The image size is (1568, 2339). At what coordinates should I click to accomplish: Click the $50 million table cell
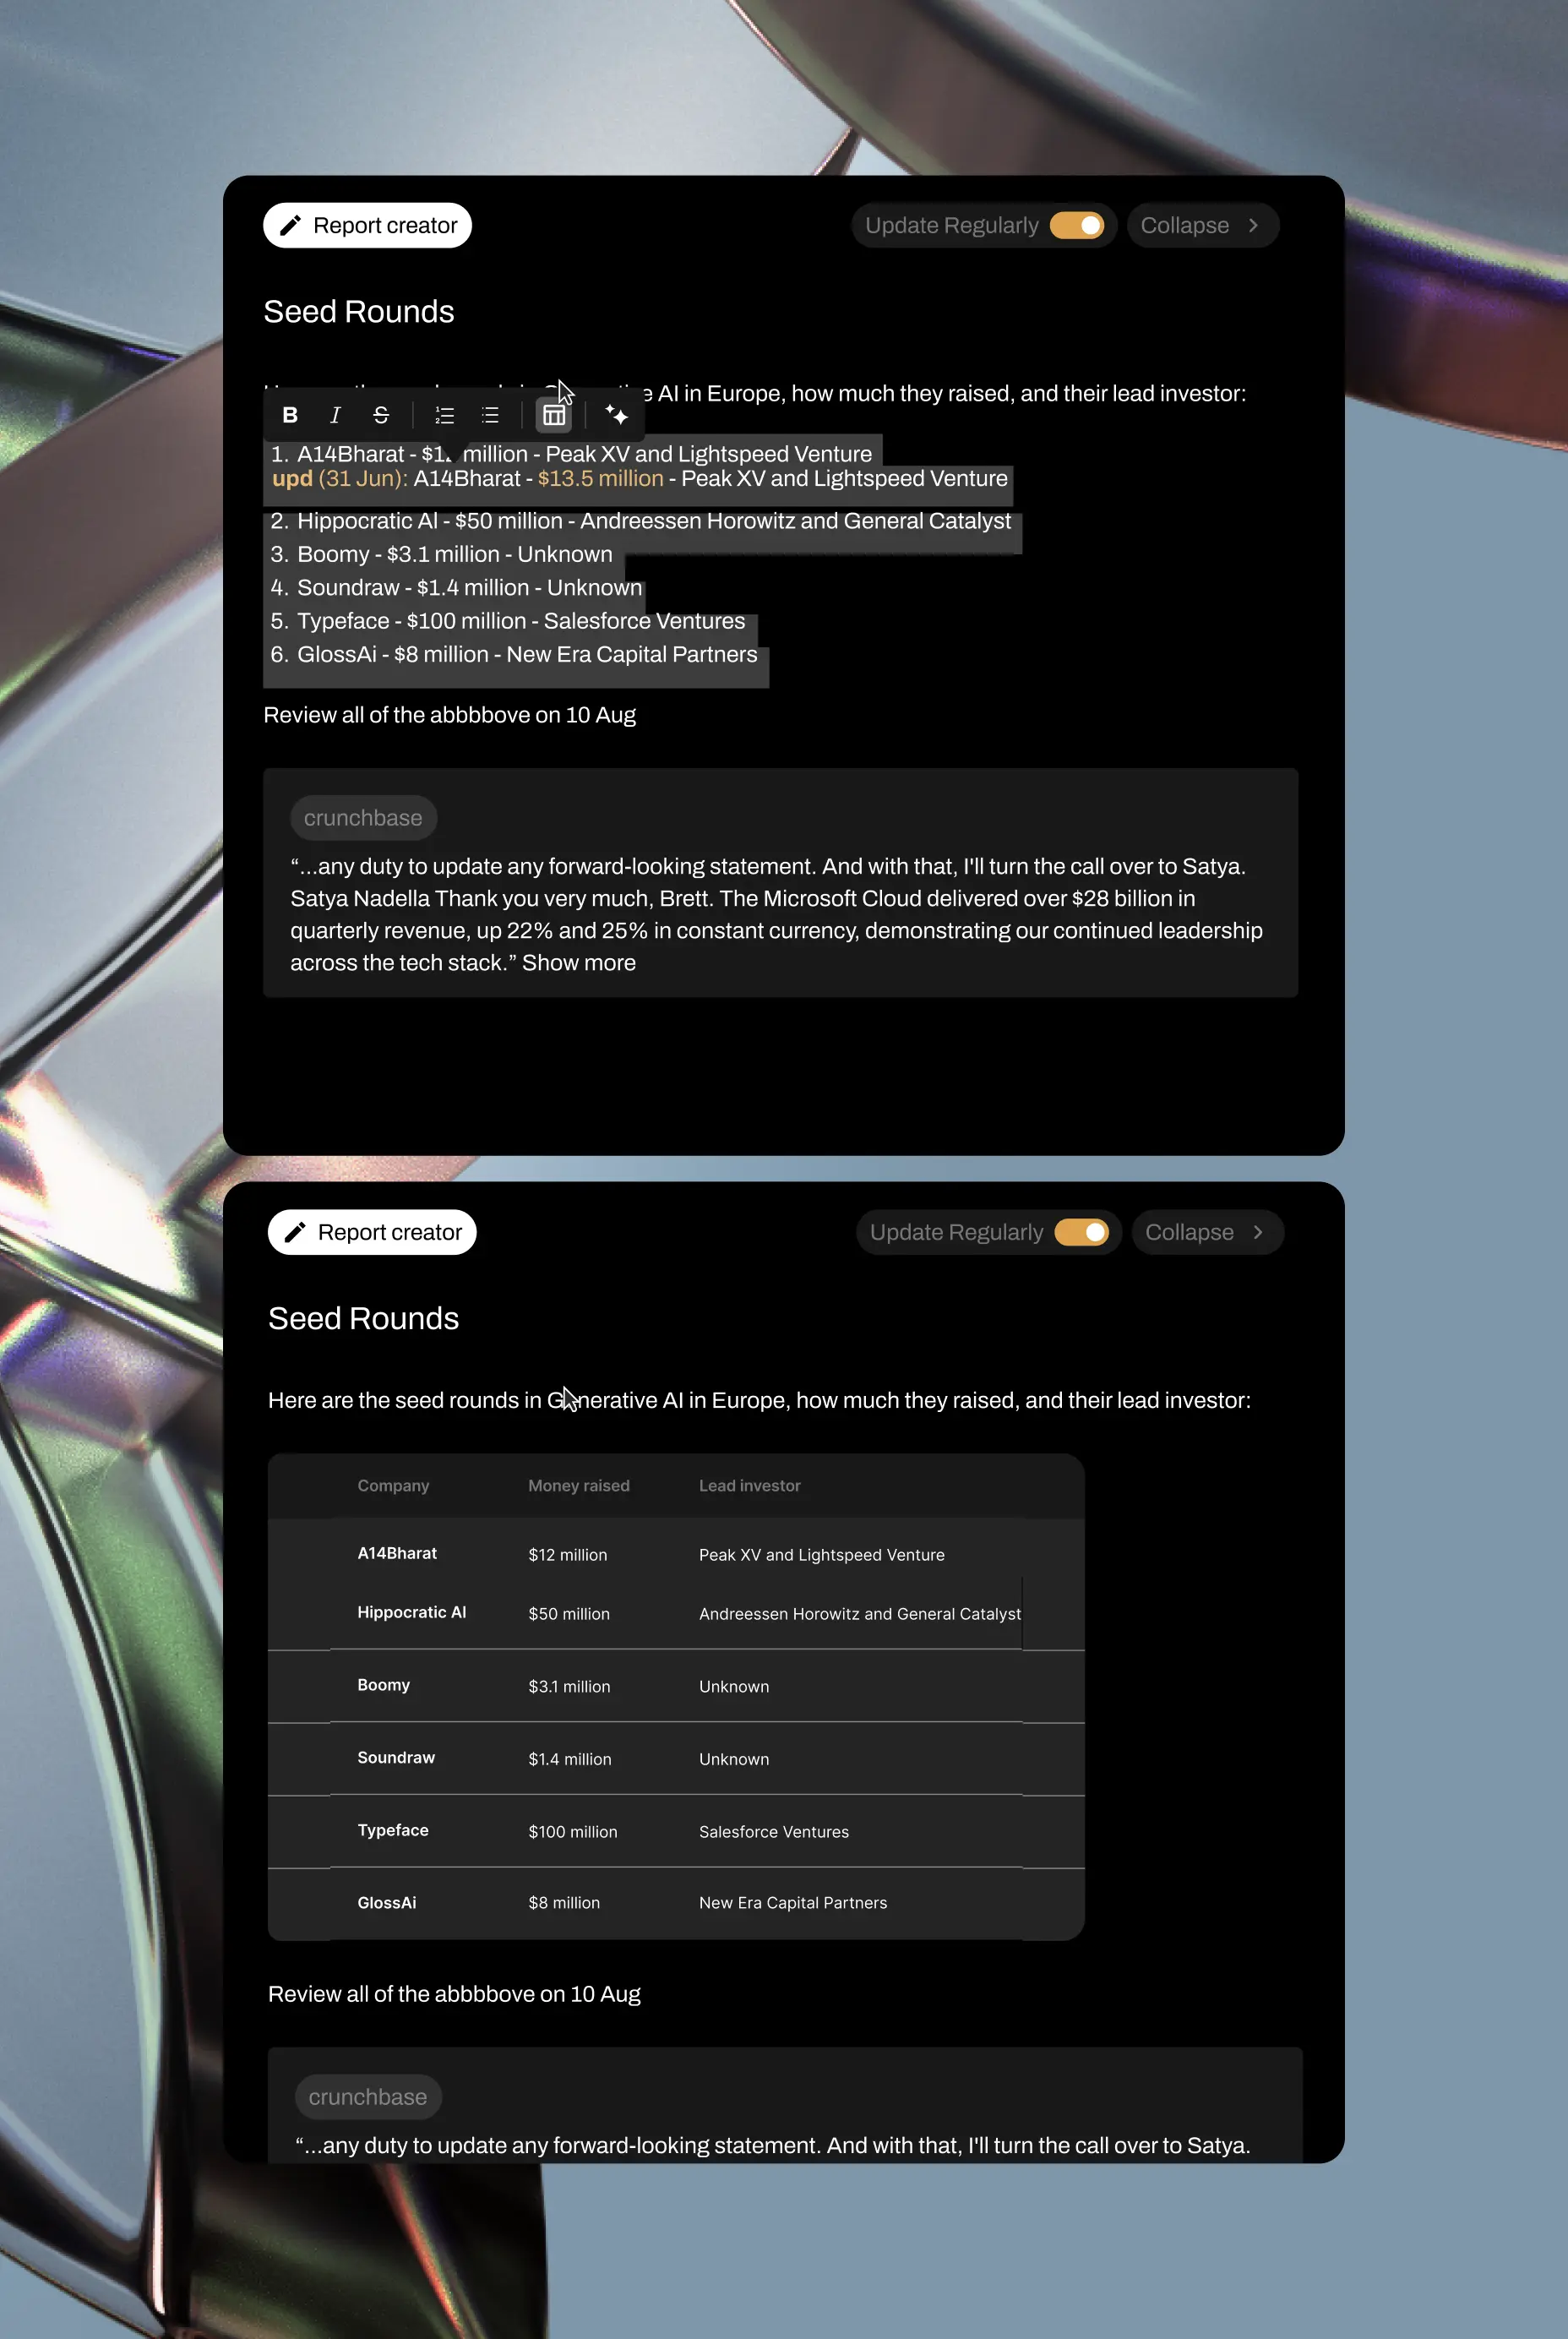pos(569,1613)
